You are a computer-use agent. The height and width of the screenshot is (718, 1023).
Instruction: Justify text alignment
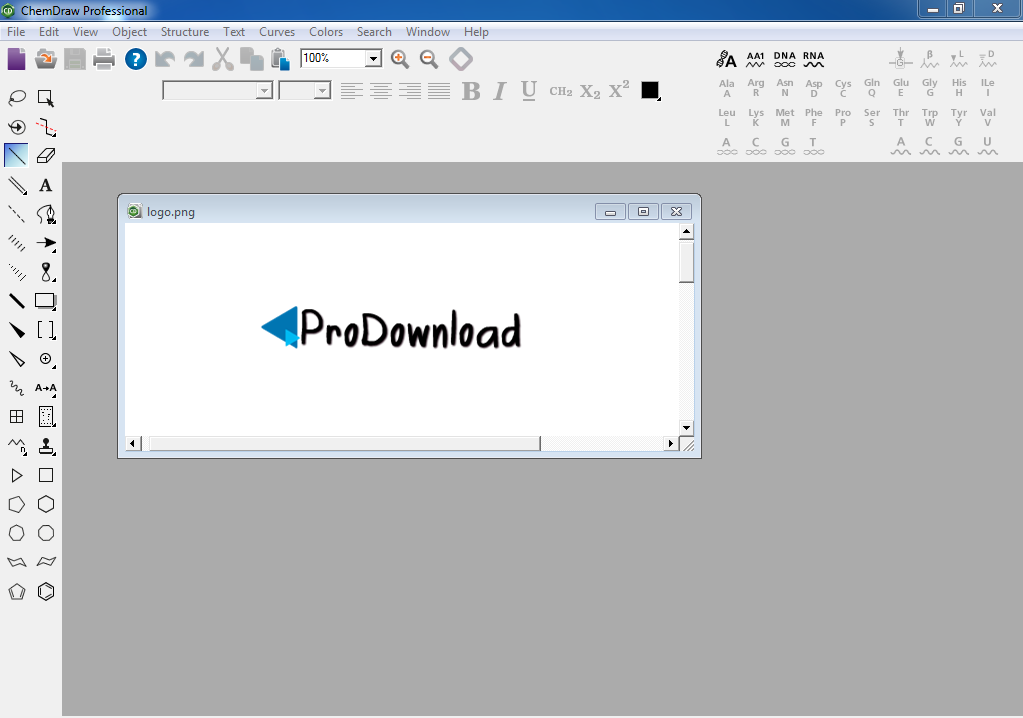[439, 91]
